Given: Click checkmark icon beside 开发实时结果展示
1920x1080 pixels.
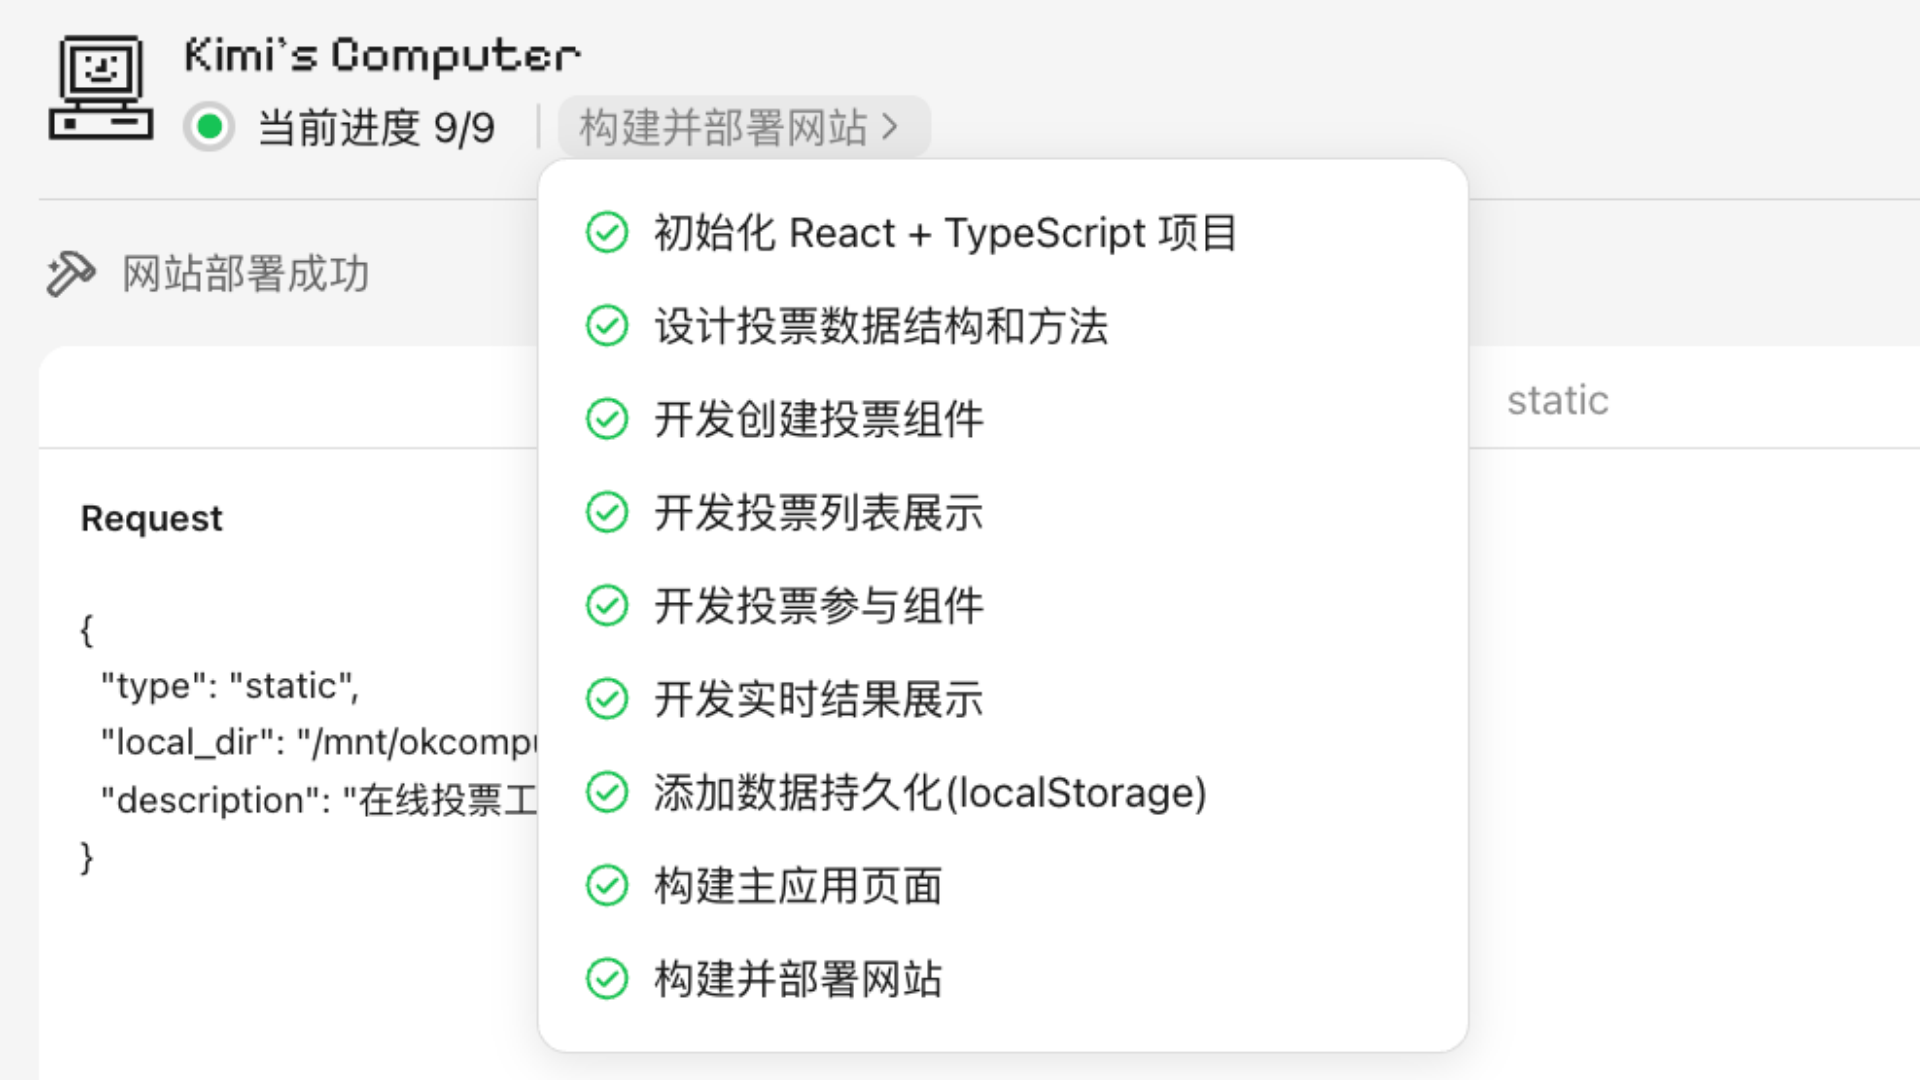Looking at the screenshot, I should [607, 699].
